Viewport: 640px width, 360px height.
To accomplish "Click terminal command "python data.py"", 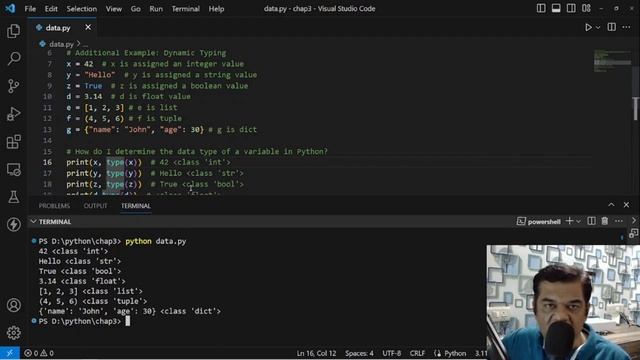I will tap(156, 241).
